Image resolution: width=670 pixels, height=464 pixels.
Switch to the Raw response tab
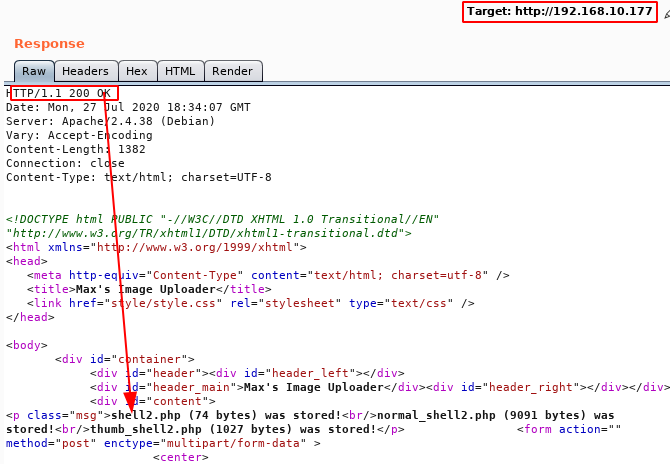click(34, 71)
